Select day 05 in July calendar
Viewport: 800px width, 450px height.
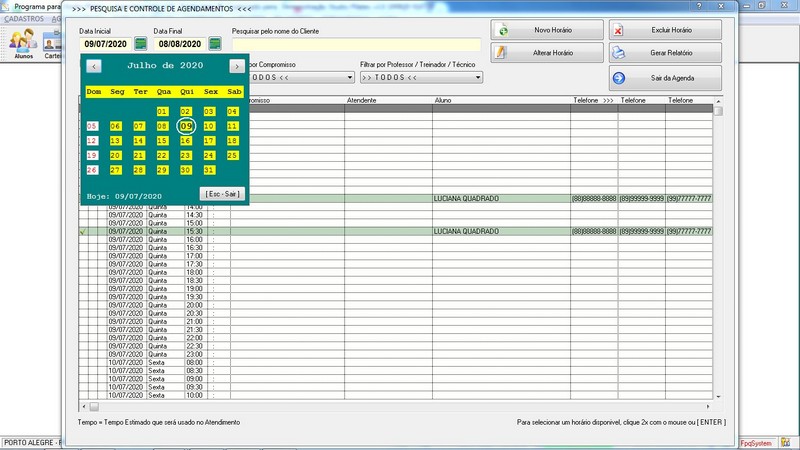92,126
